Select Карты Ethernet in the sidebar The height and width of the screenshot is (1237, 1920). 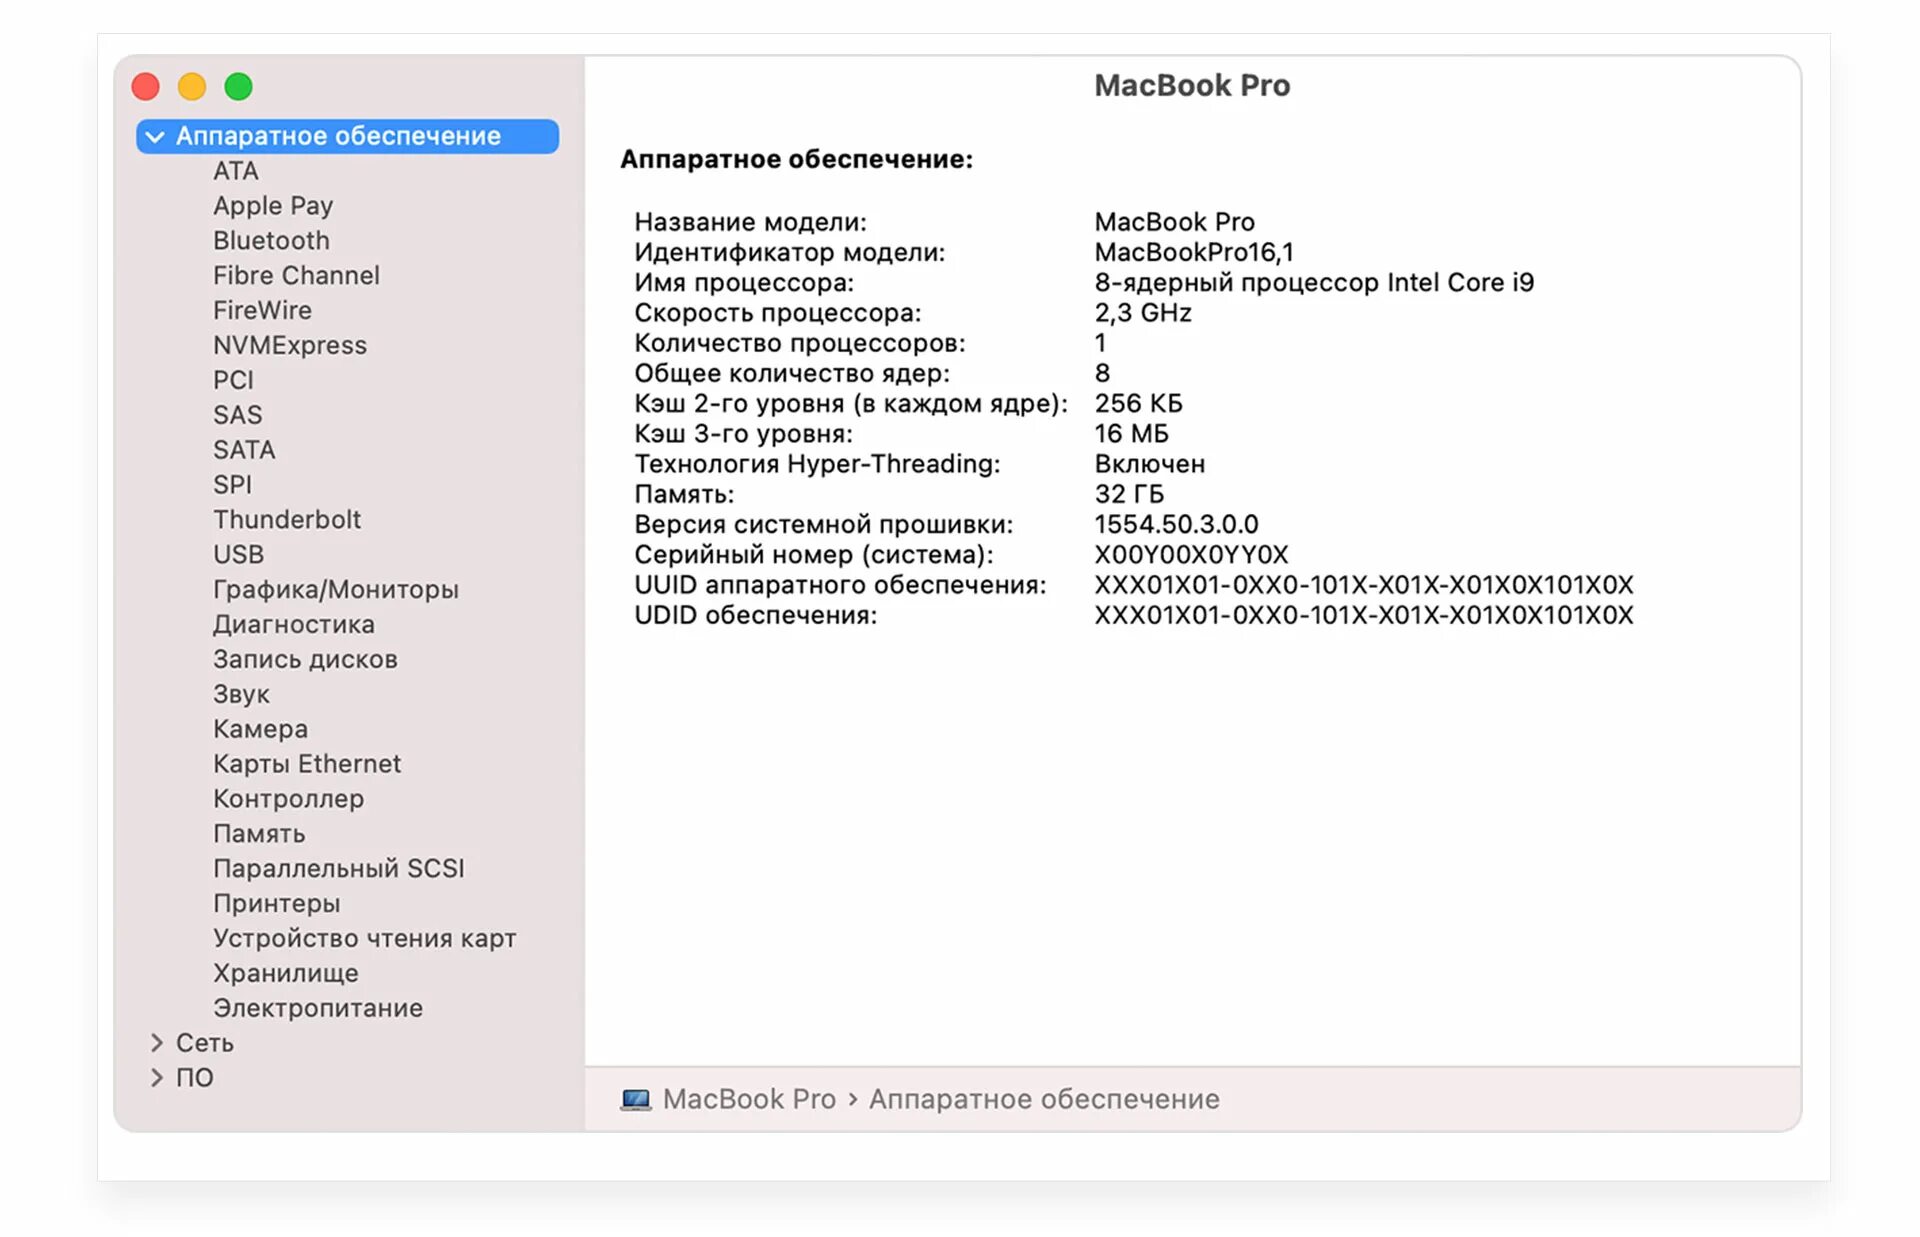pyautogui.click(x=306, y=764)
